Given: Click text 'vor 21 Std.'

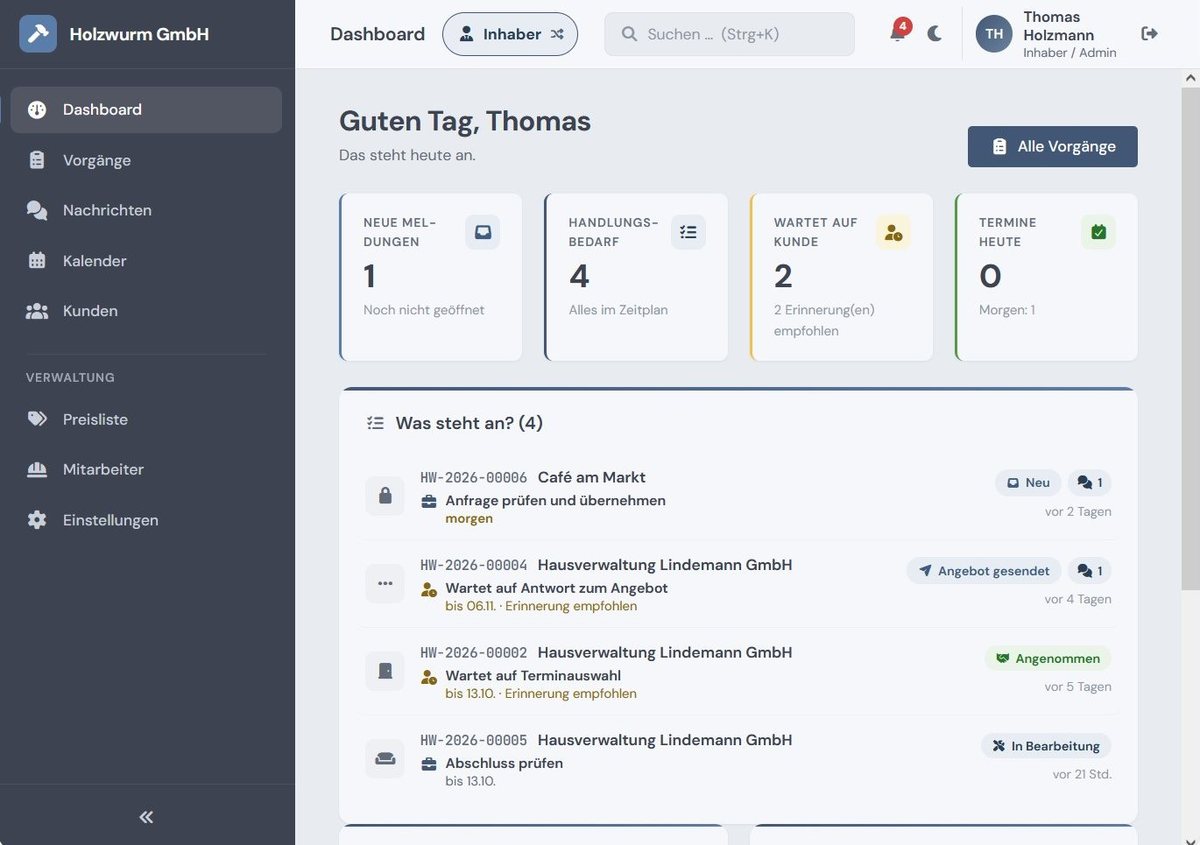Looking at the screenshot, I should click(1082, 774).
